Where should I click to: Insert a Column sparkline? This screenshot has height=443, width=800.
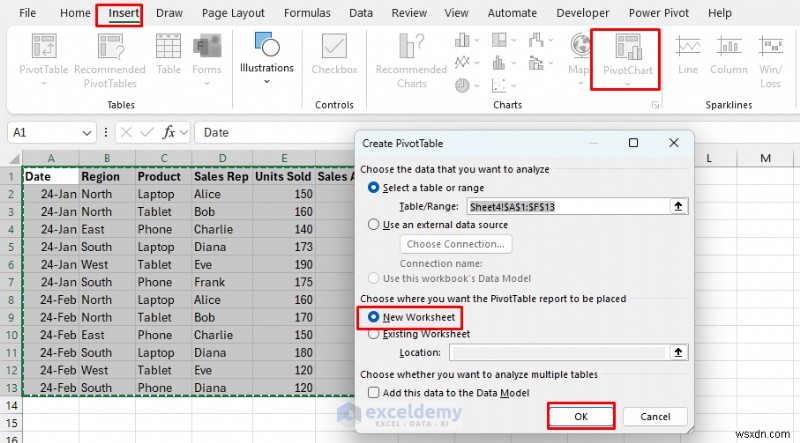[x=729, y=54]
